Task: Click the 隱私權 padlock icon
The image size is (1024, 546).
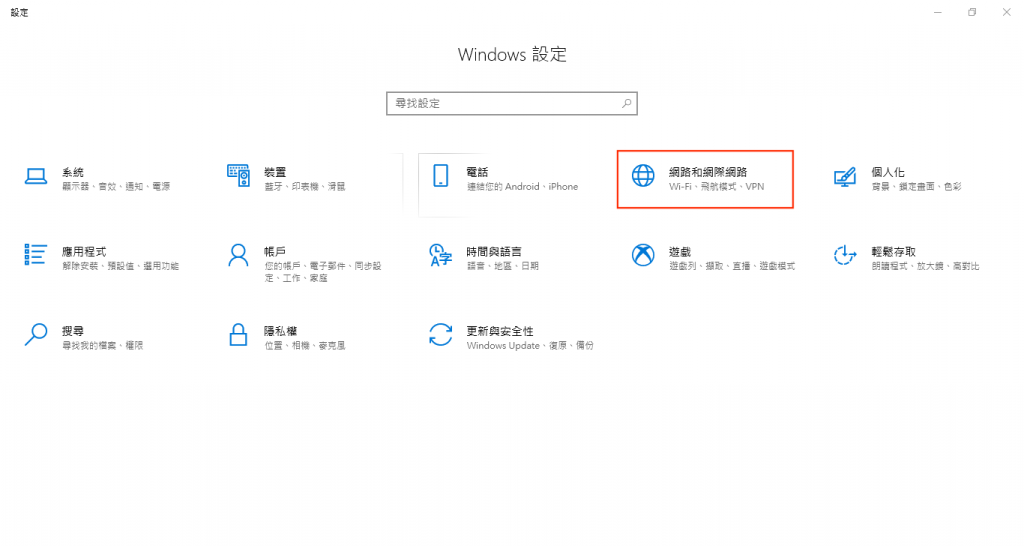Action: coord(238,334)
